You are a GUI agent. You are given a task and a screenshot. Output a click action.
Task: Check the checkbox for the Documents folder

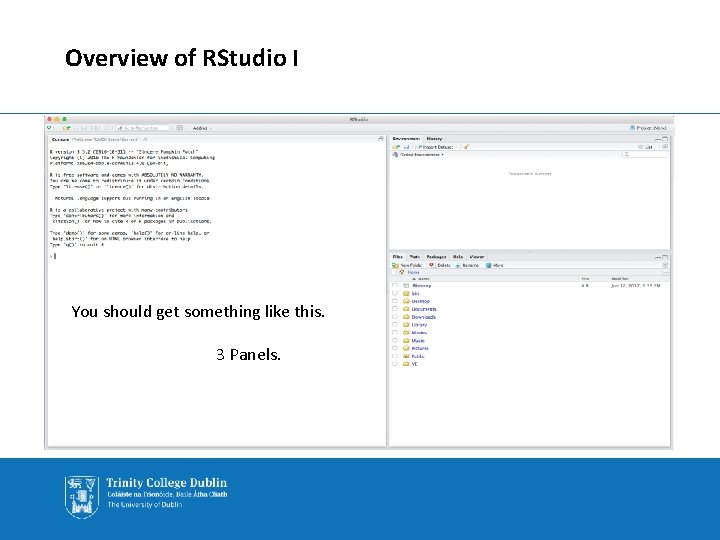point(394,309)
